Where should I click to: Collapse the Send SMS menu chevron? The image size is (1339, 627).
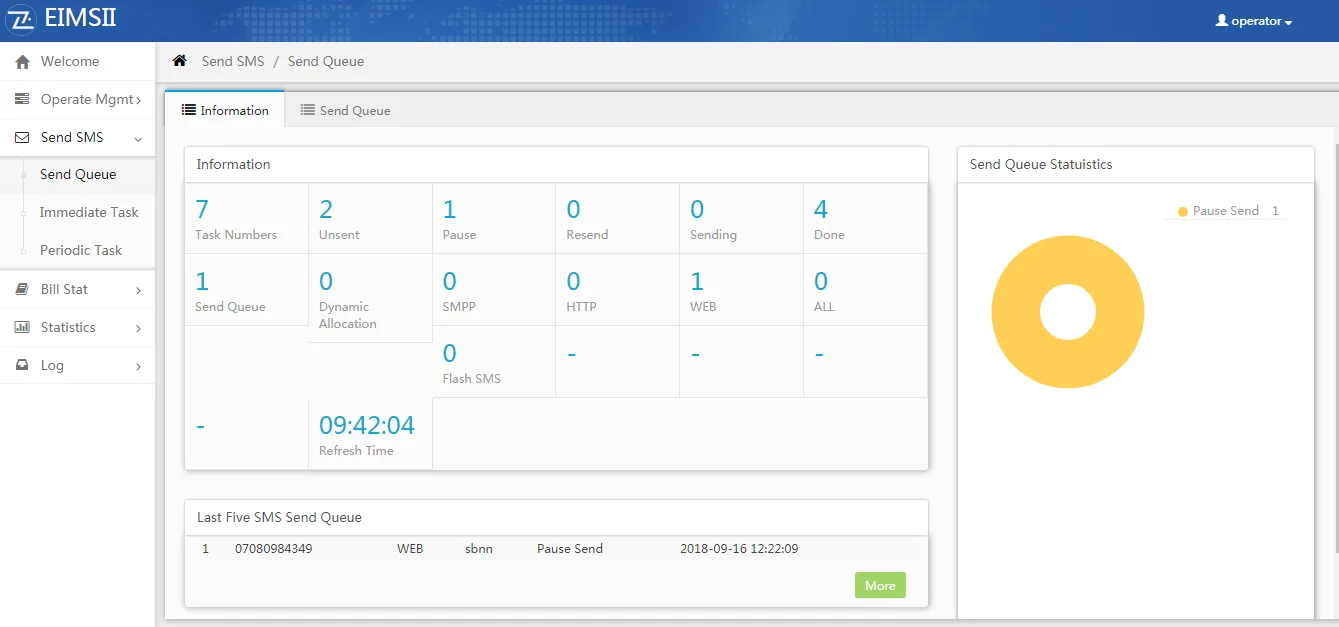tap(138, 139)
